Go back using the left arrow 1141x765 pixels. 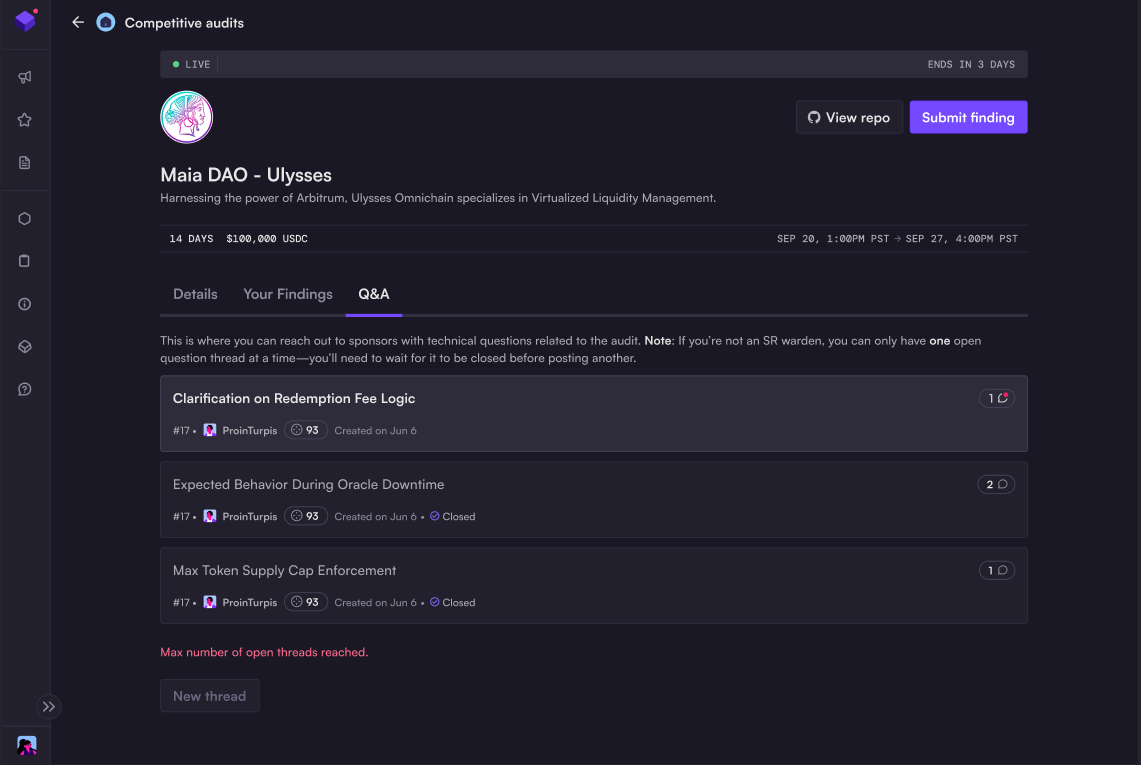click(78, 22)
